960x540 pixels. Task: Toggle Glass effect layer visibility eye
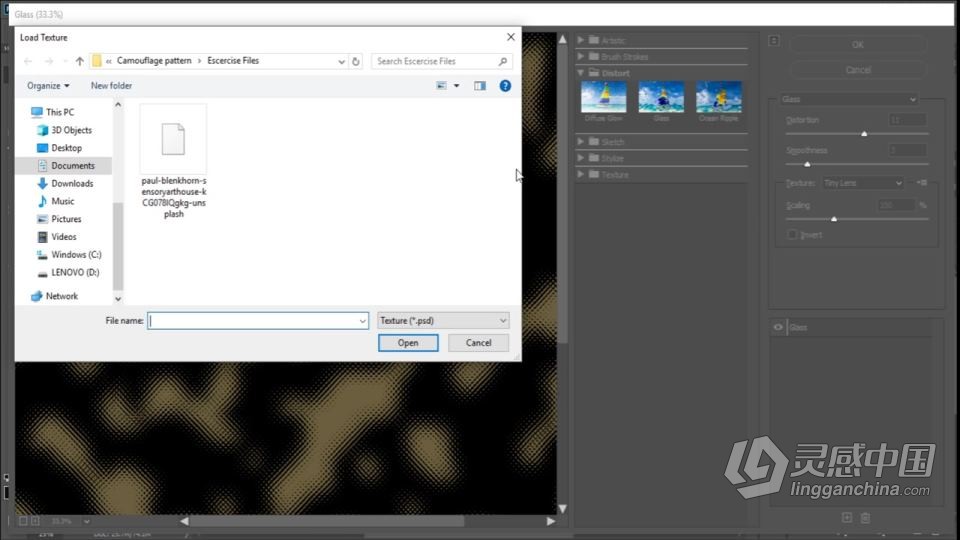(778, 328)
